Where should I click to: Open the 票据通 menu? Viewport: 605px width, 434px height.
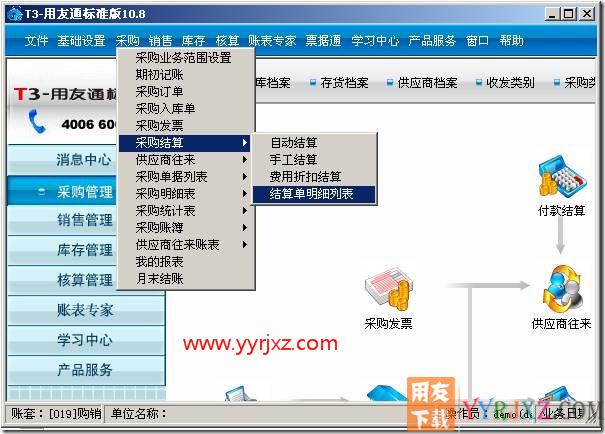point(323,41)
